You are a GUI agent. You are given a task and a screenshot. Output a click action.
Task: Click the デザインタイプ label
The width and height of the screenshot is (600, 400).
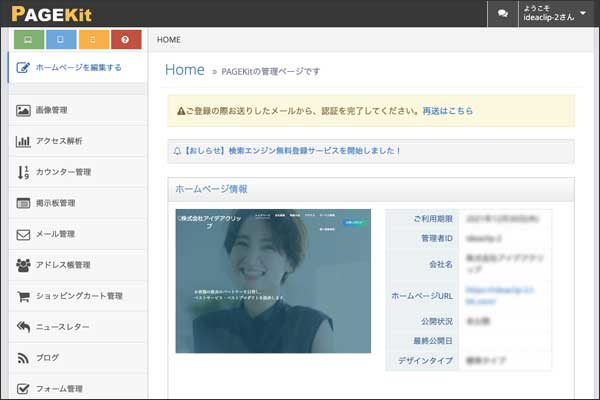(x=425, y=361)
